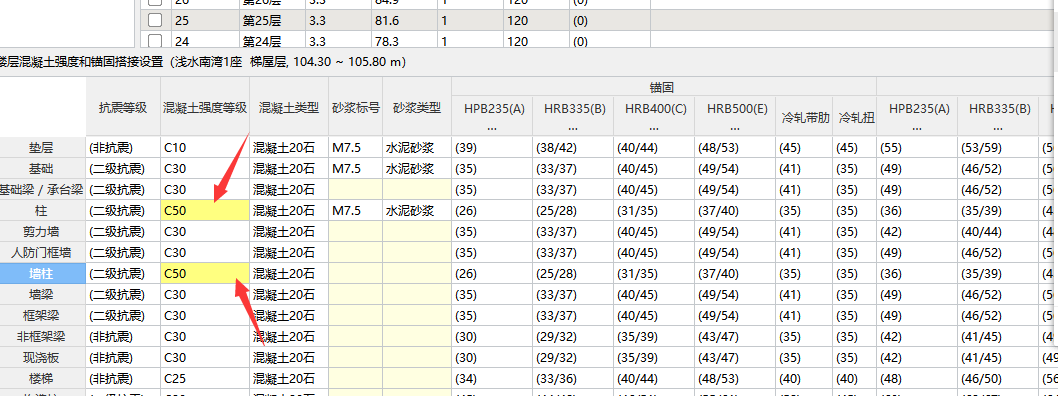Click 混凝土20石 type cell in 墙梁 row
1058x396 pixels.
click(289, 294)
